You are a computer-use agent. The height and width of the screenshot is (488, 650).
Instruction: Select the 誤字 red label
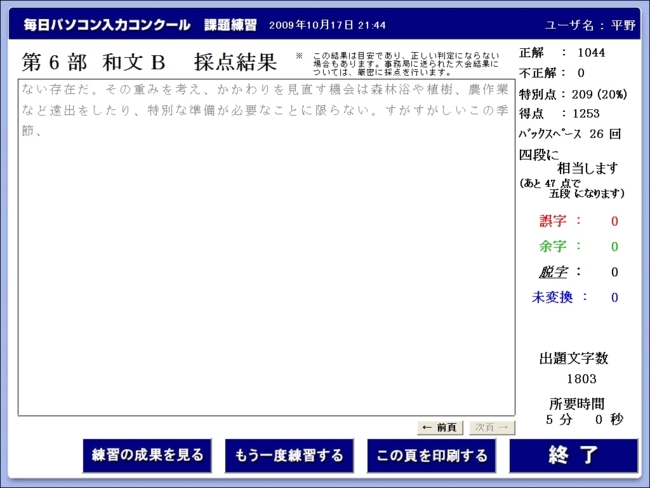pos(553,221)
